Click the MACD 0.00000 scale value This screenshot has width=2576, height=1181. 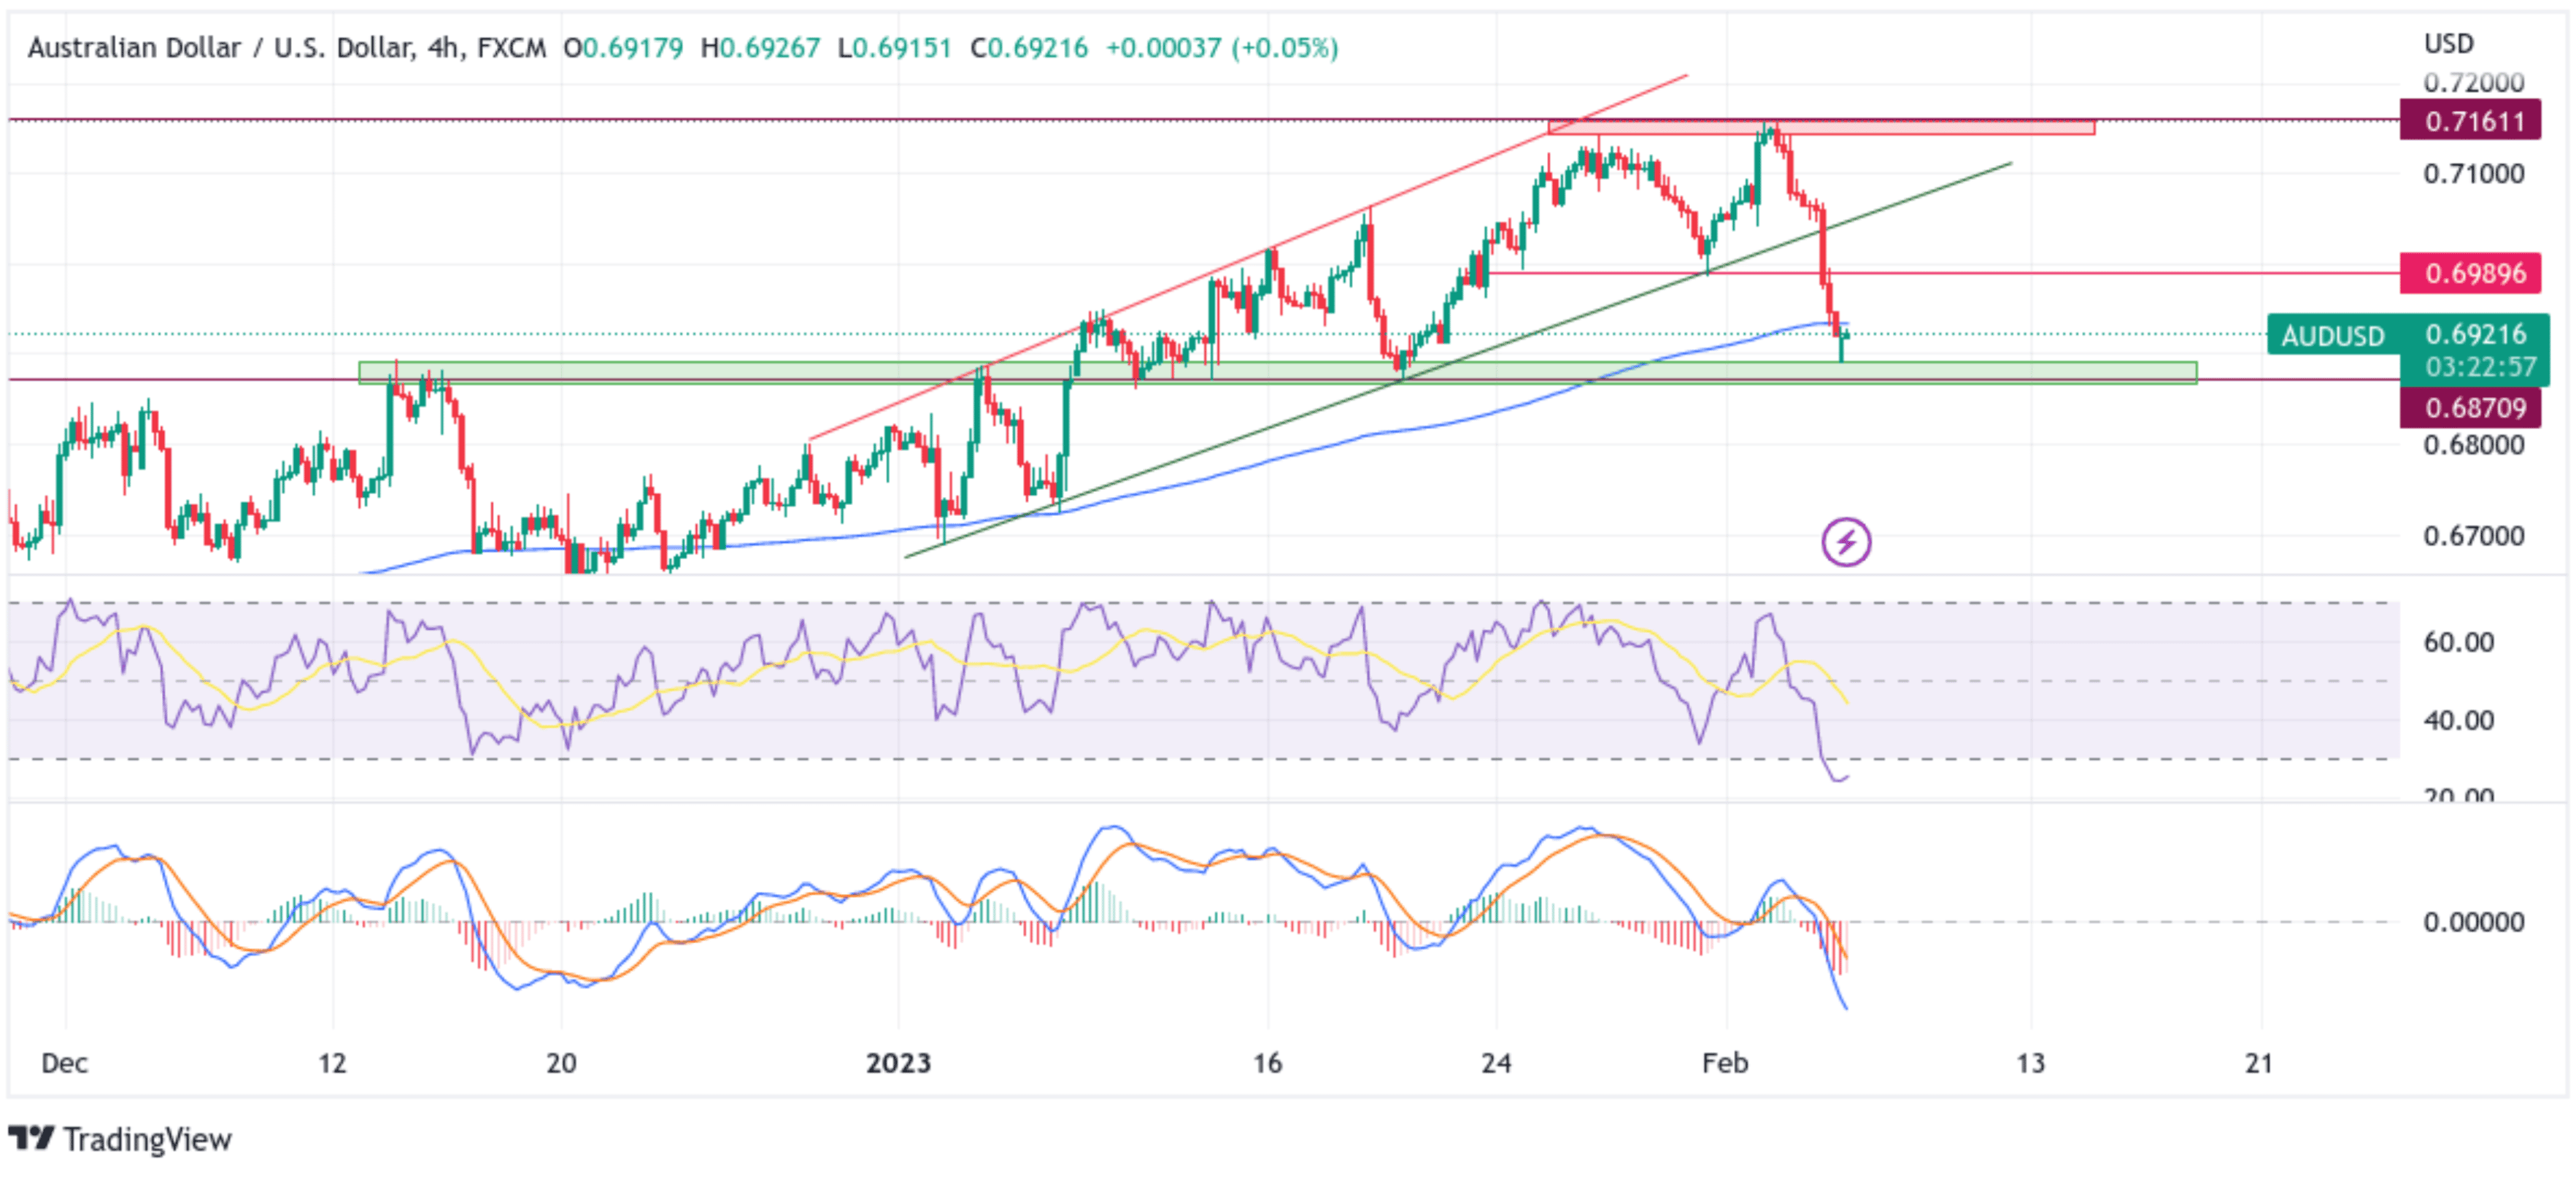coord(2474,922)
